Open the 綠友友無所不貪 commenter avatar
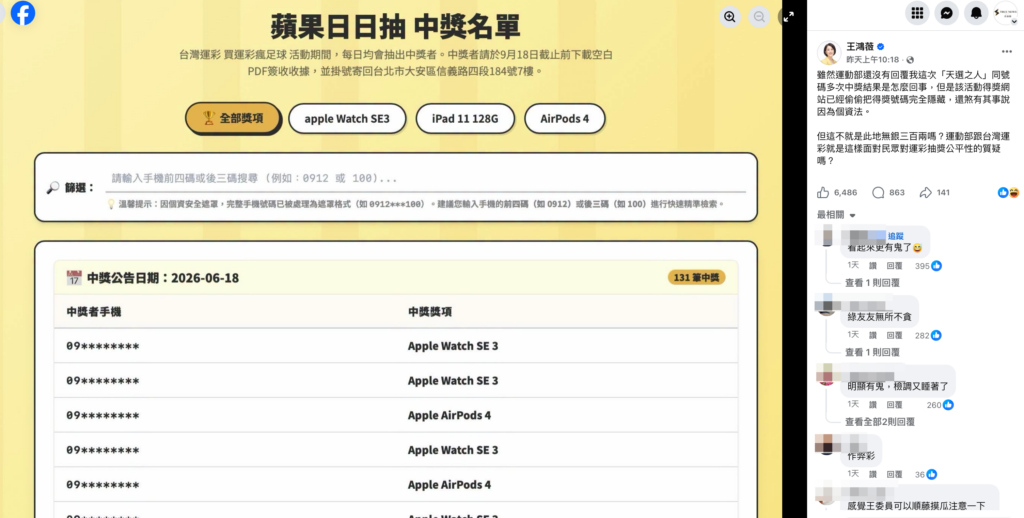The height and width of the screenshot is (518, 1024). point(827,305)
